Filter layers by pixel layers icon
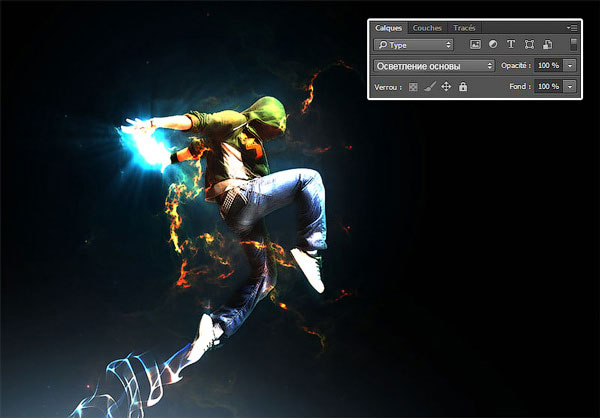Viewport: 600px width, 418px height. (475, 44)
